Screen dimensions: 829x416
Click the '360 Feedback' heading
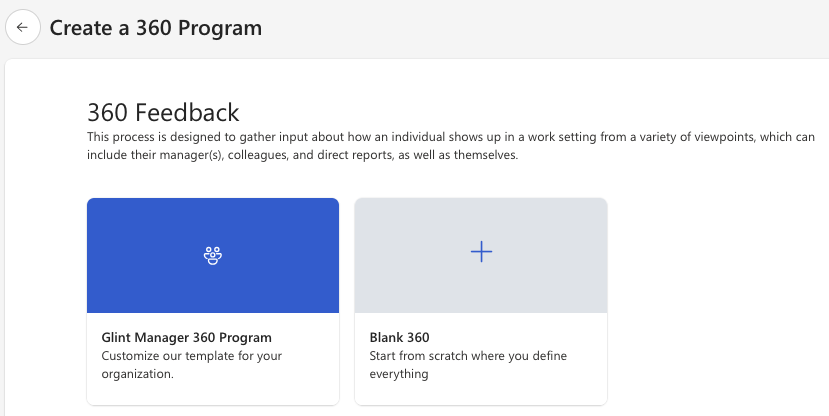point(163,112)
